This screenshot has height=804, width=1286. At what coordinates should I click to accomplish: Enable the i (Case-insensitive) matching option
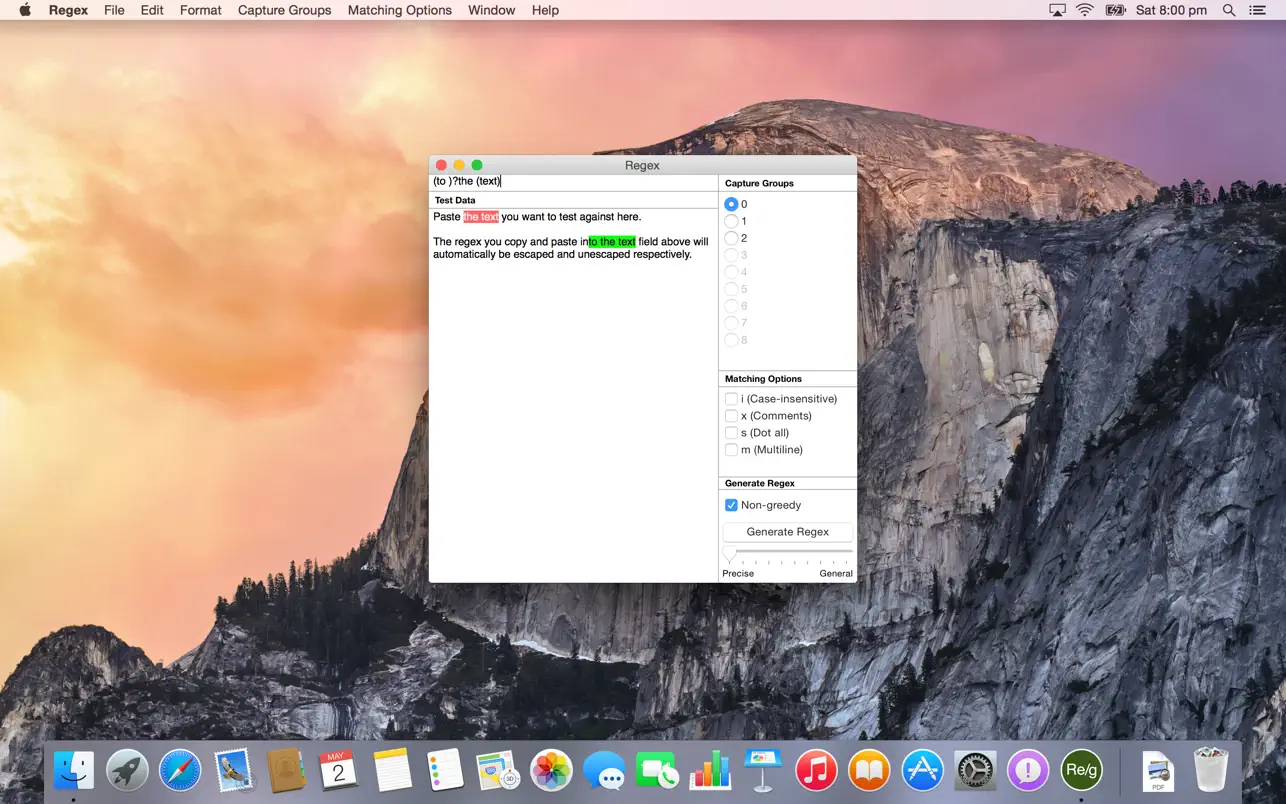click(731, 398)
